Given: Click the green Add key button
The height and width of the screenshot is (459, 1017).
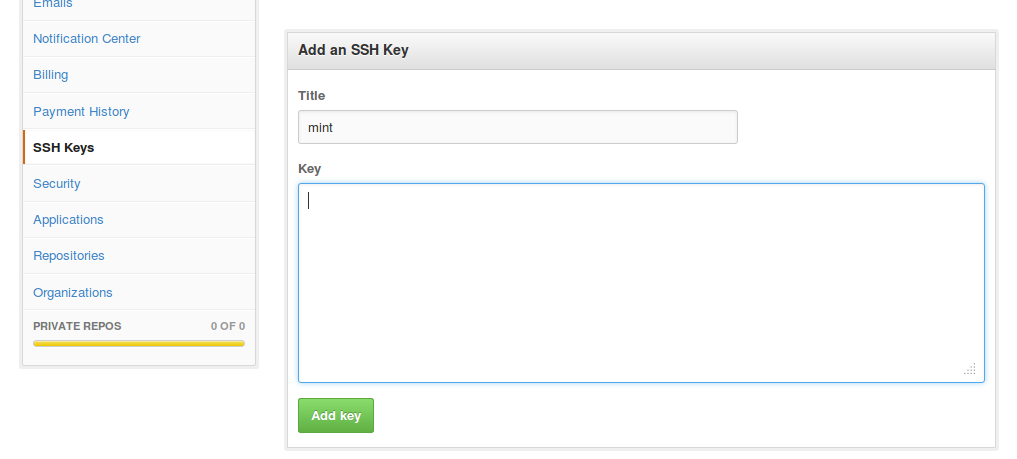Looking at the screenshot, I should [336, 416].
